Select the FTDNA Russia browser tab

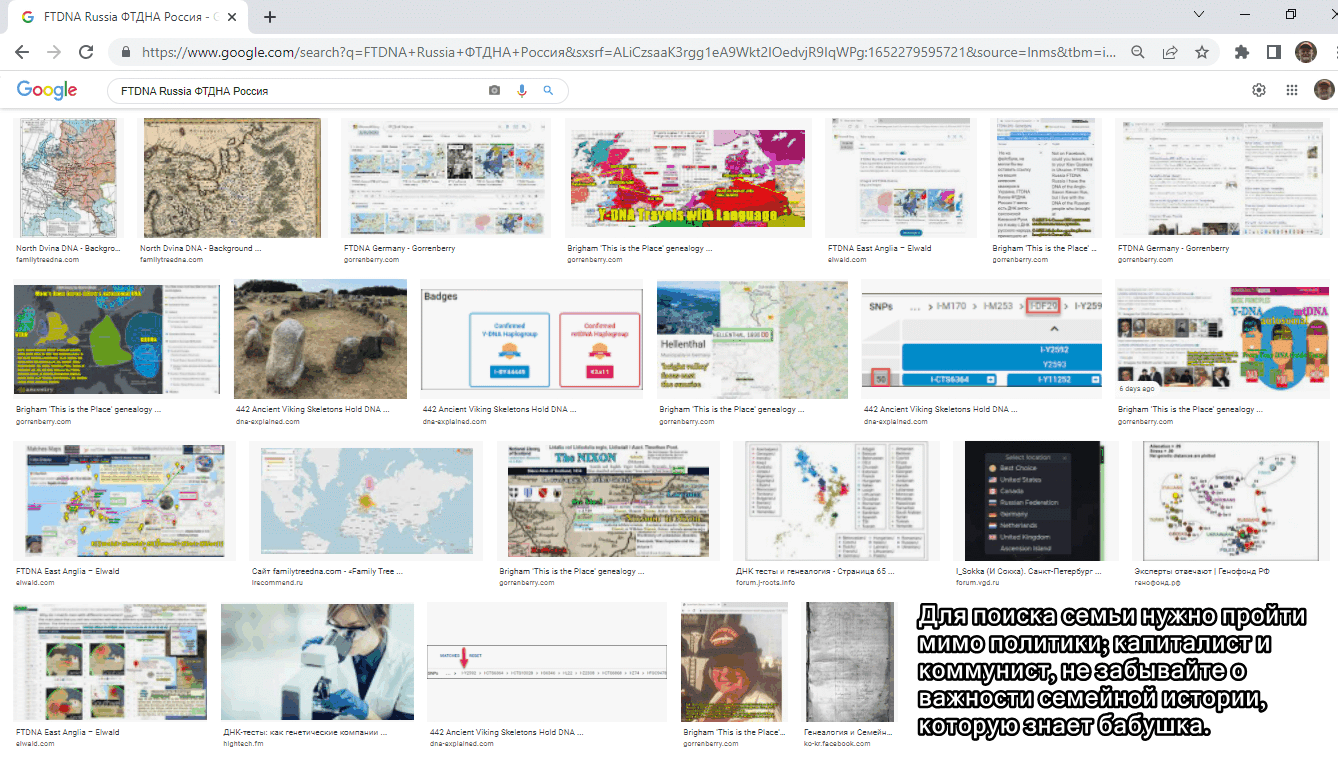126,17
